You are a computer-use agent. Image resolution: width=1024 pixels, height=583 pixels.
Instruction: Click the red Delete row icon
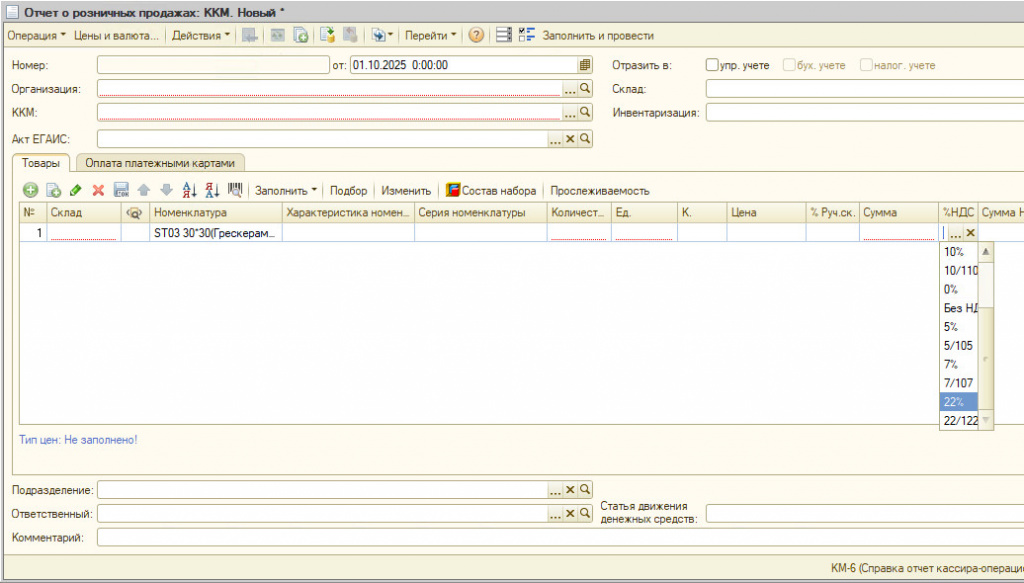tap(98, 190)
